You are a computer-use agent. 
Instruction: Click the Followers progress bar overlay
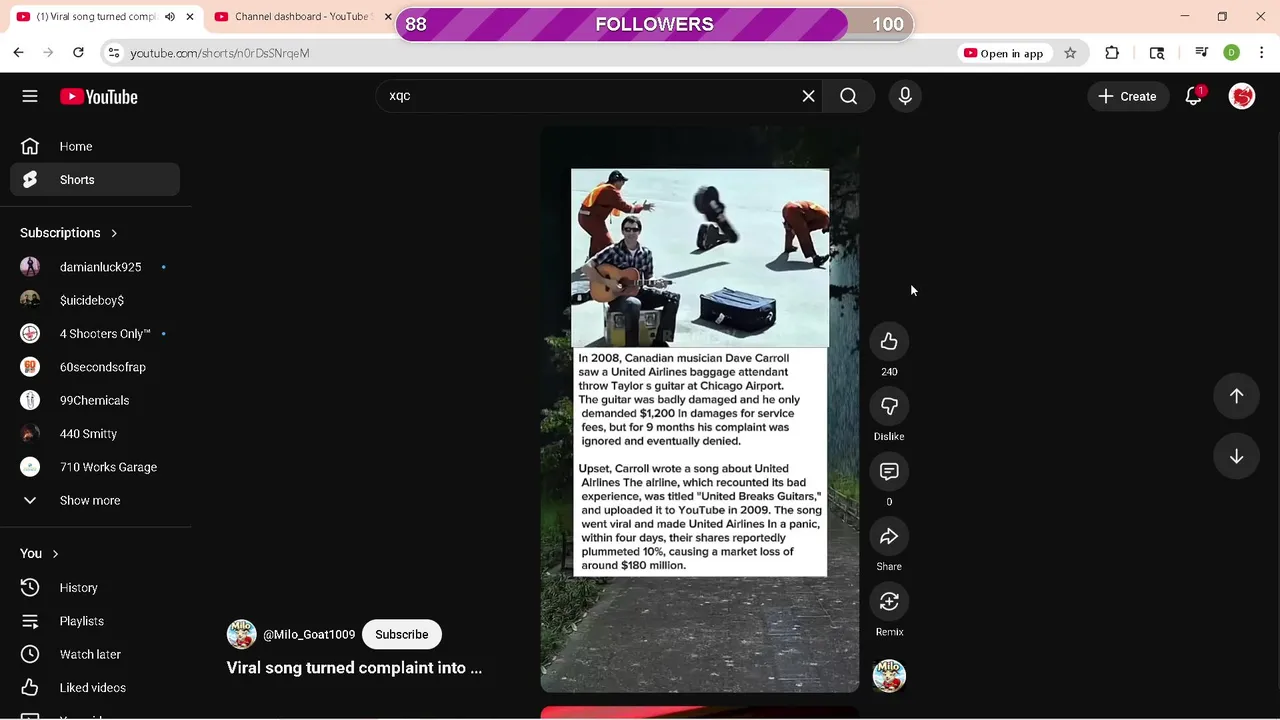(x=654, y=24)
